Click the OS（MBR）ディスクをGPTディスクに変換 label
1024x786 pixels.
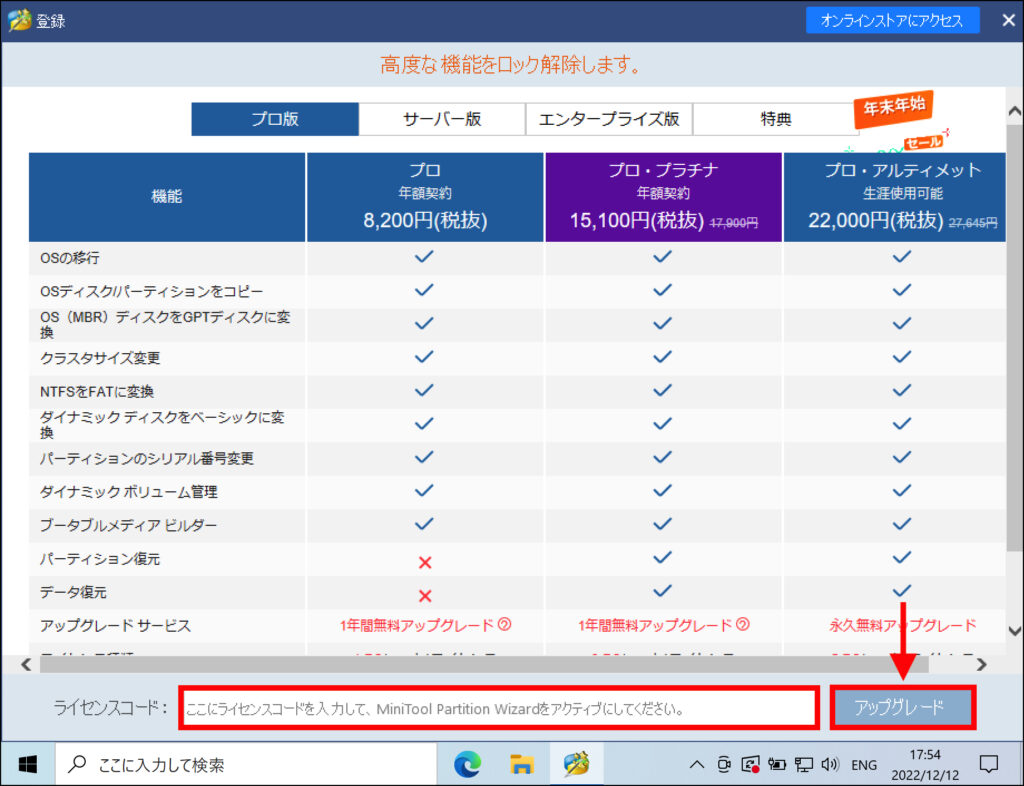[165, 324]
